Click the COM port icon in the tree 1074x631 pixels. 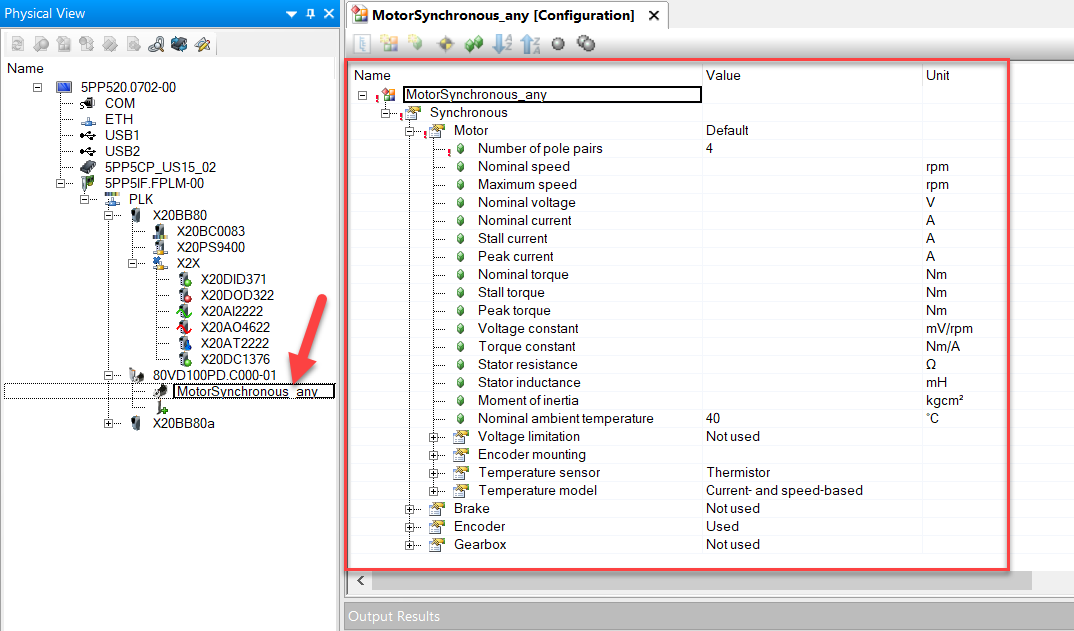[x=87, y=103]
